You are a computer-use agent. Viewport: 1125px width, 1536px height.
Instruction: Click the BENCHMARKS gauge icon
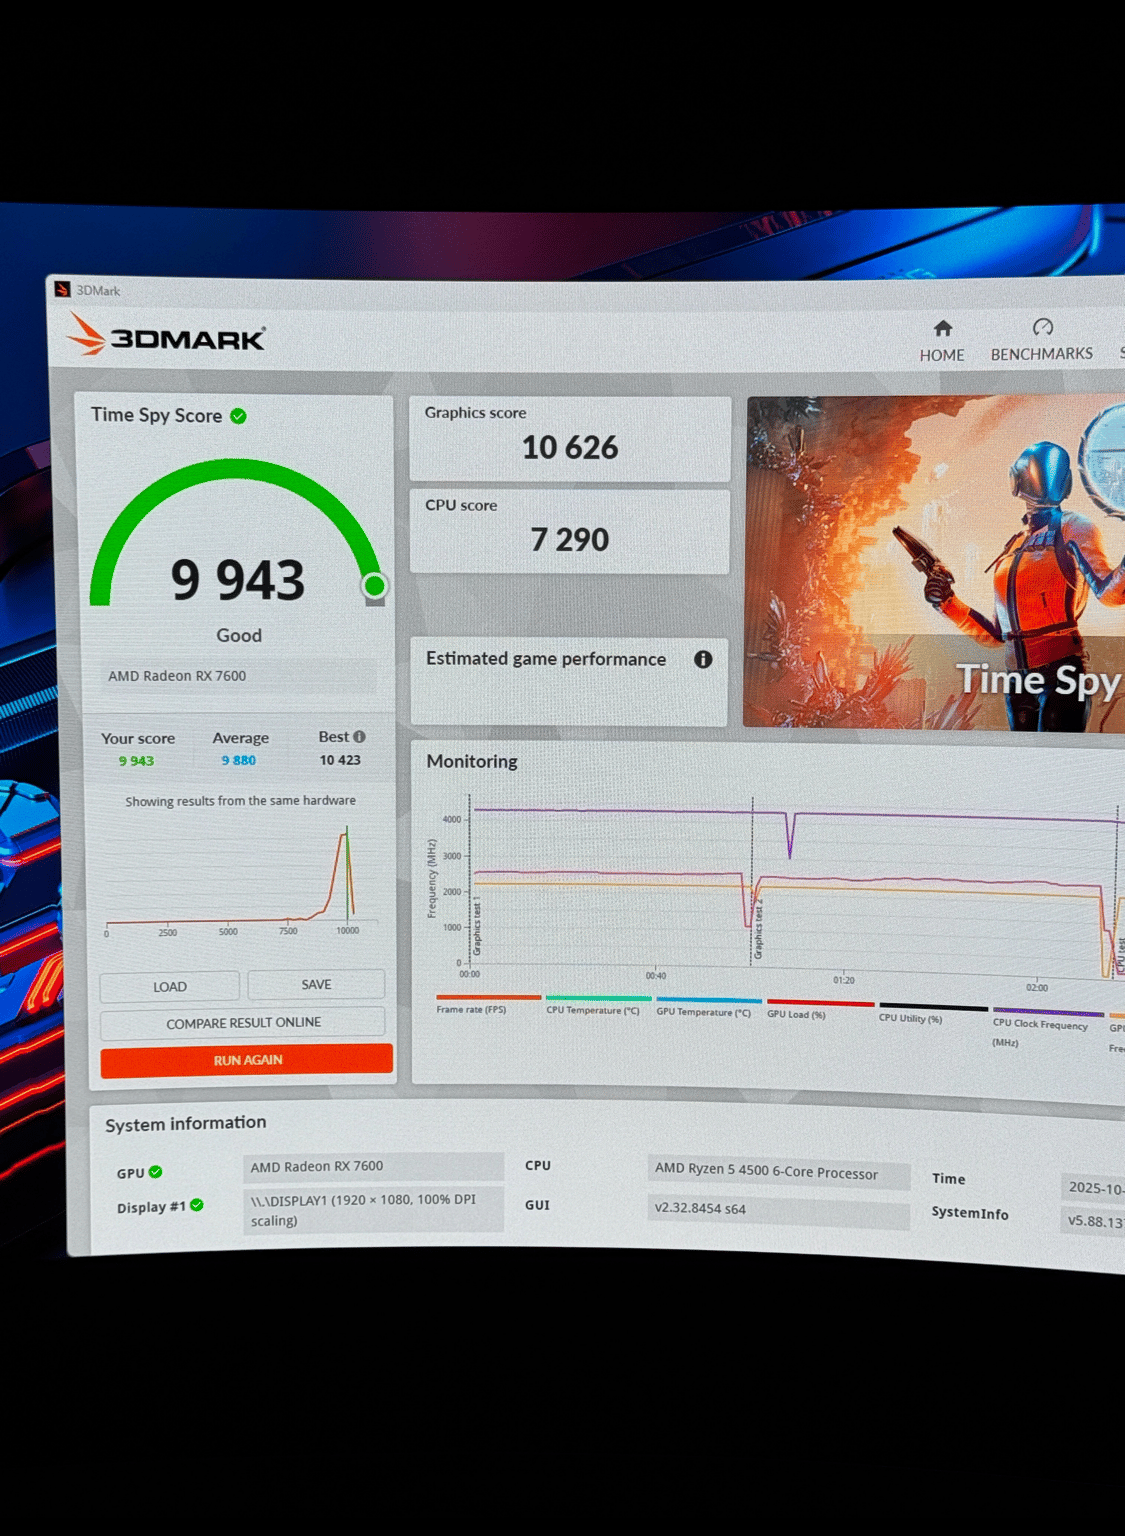point(1042,327)
